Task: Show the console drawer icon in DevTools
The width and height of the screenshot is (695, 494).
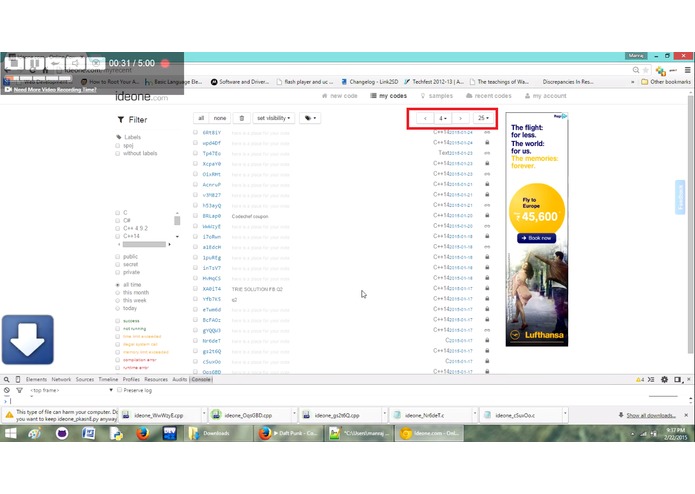Action: (651, 380)
